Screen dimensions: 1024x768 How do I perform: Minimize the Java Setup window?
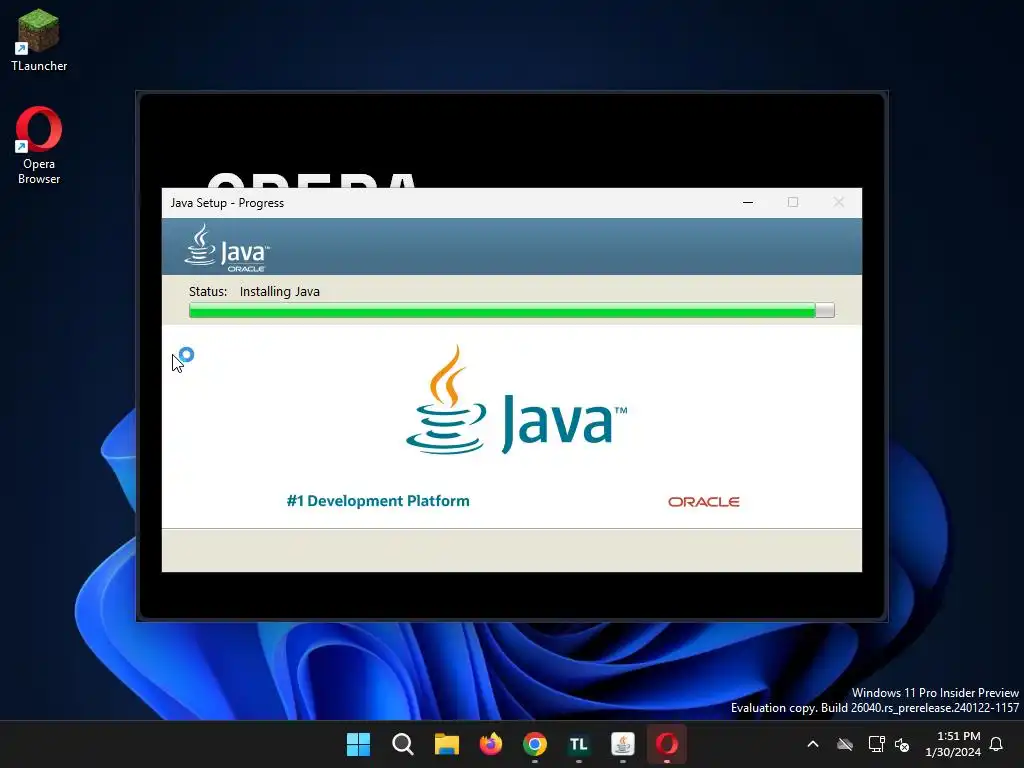point(748,202)
